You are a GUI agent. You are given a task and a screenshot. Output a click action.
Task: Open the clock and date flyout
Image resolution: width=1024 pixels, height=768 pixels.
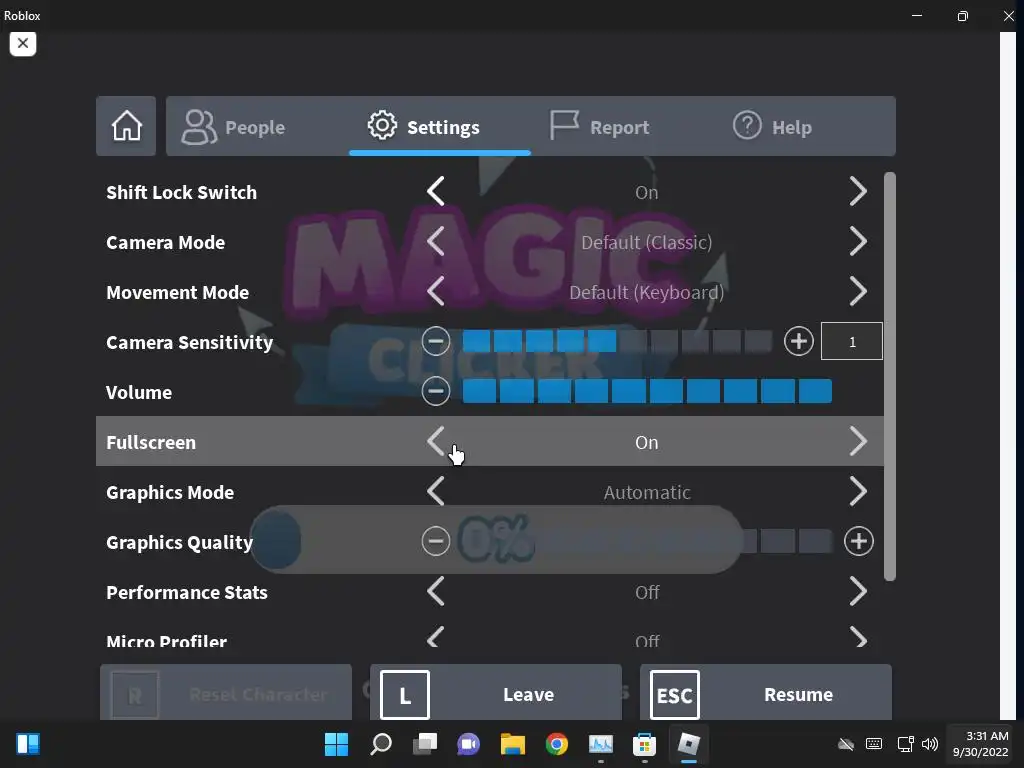click(x=980, y=744)
